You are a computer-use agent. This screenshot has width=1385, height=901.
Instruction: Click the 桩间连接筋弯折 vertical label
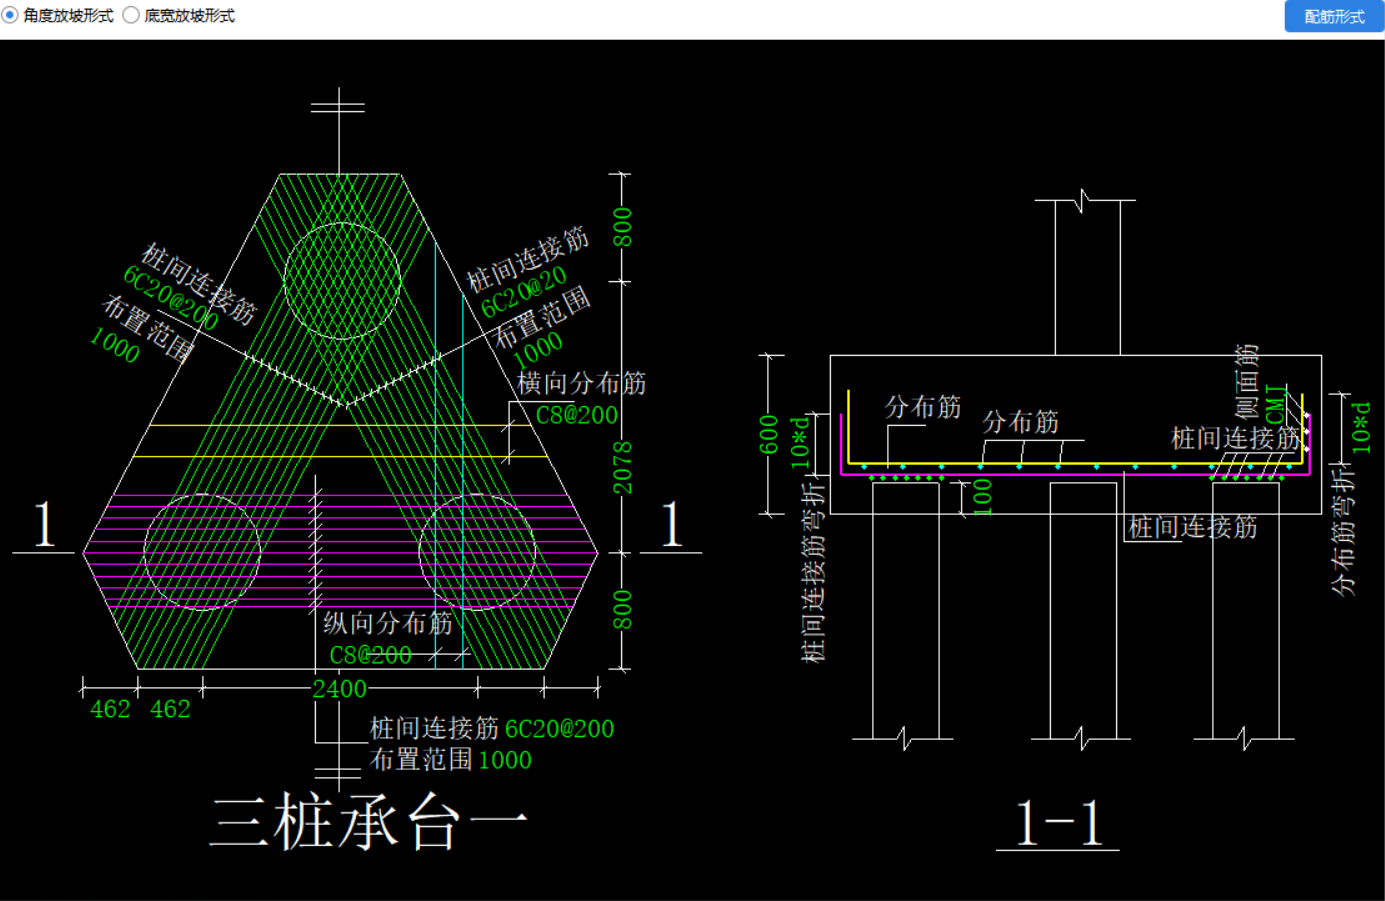pos(813,572)
